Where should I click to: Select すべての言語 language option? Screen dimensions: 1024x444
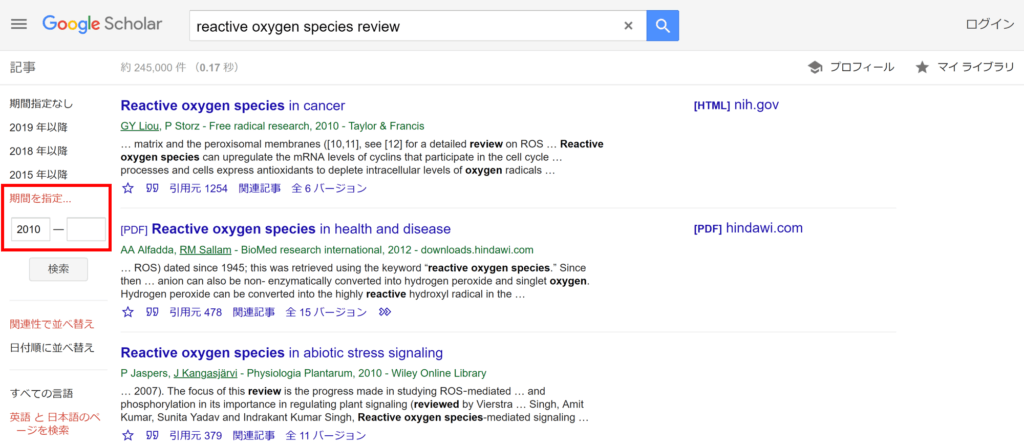point(42,394)
